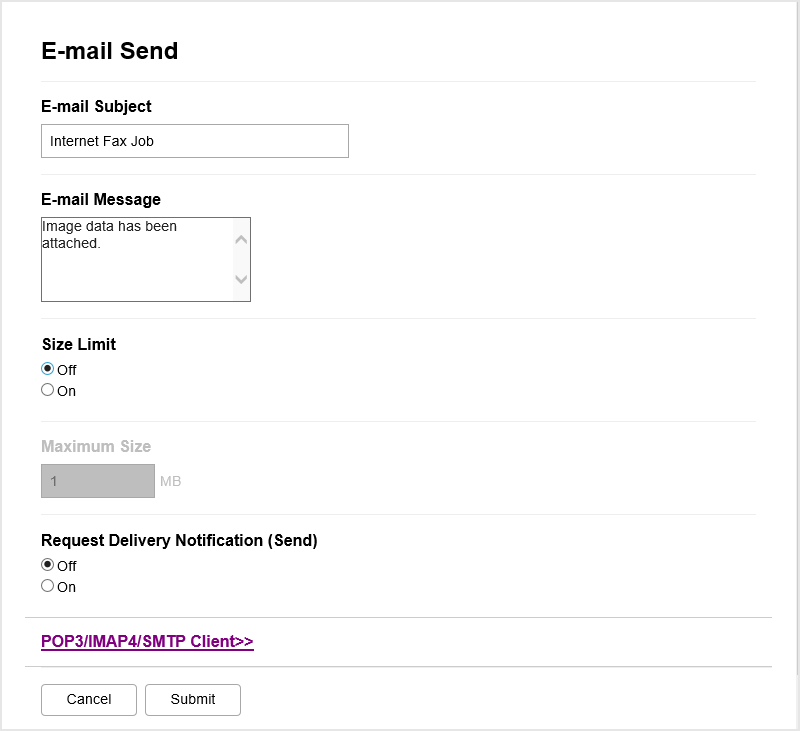Click the Maximum Size number field
The image size is (800, 731).
pos(98,481)
